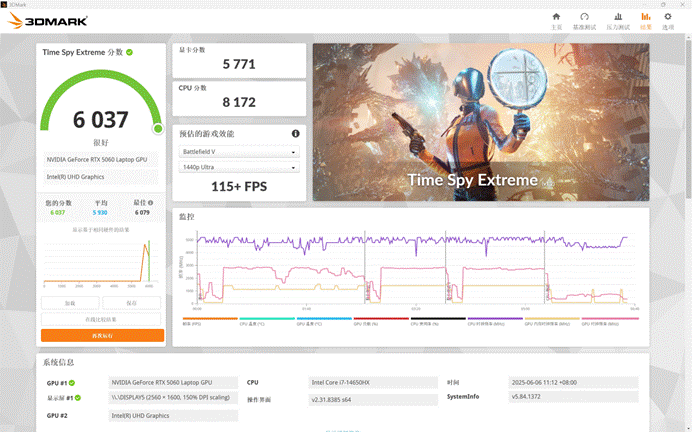
Task: Click the orange run again button
Action: coord(102,335)
